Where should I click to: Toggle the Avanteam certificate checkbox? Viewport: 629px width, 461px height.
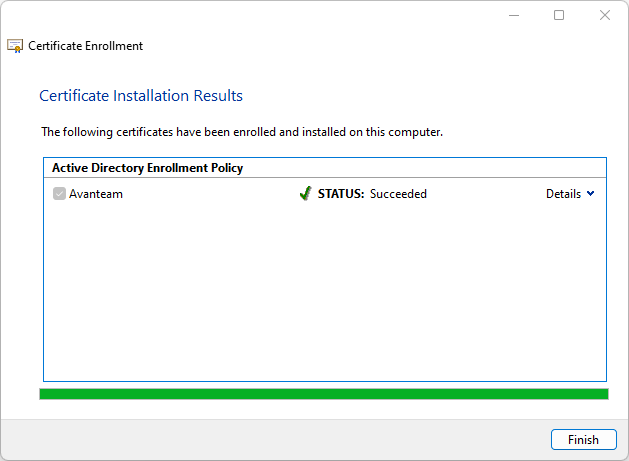(60, 194)
